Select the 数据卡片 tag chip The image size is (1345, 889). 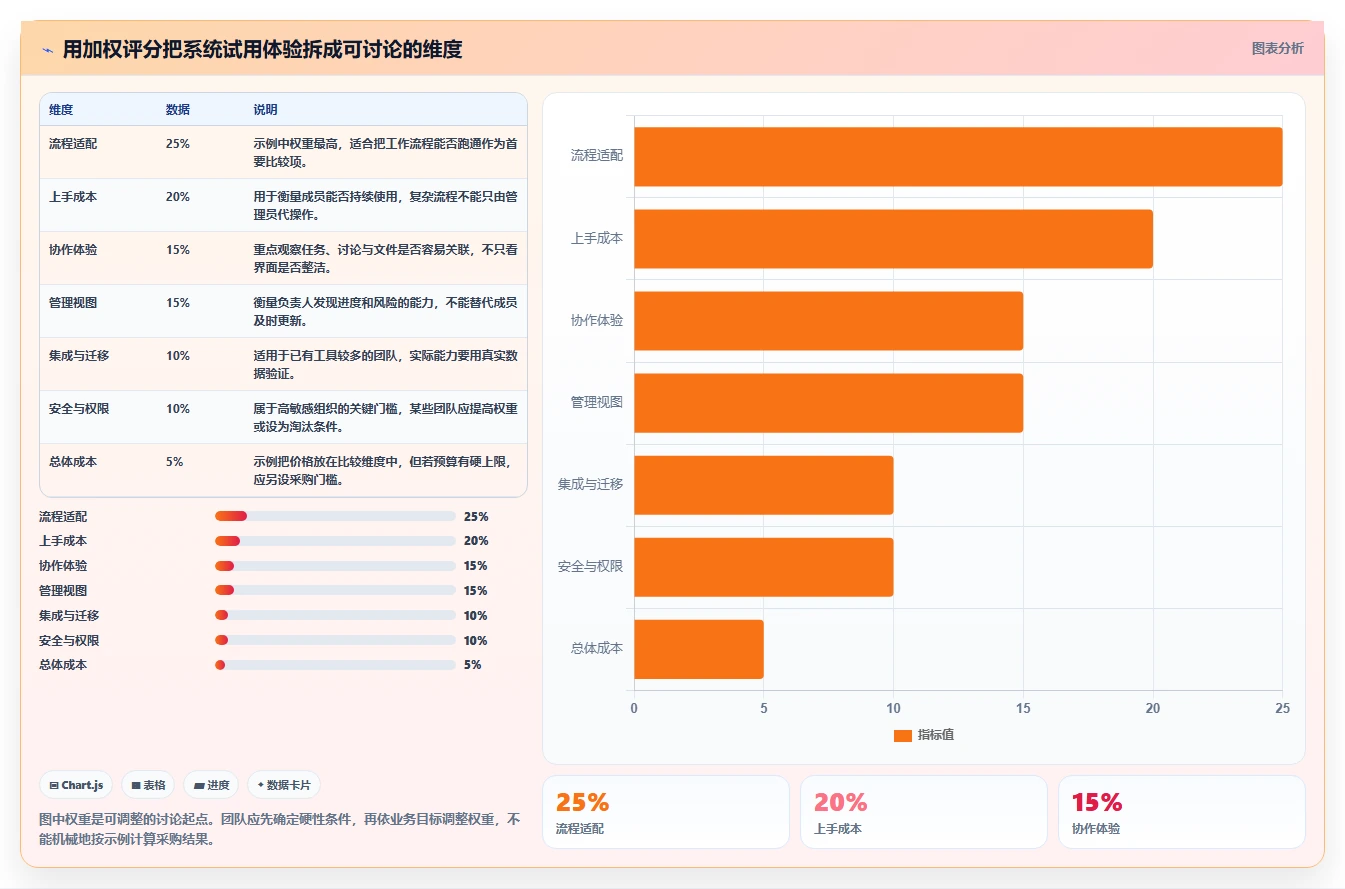[x=284, y=785]
